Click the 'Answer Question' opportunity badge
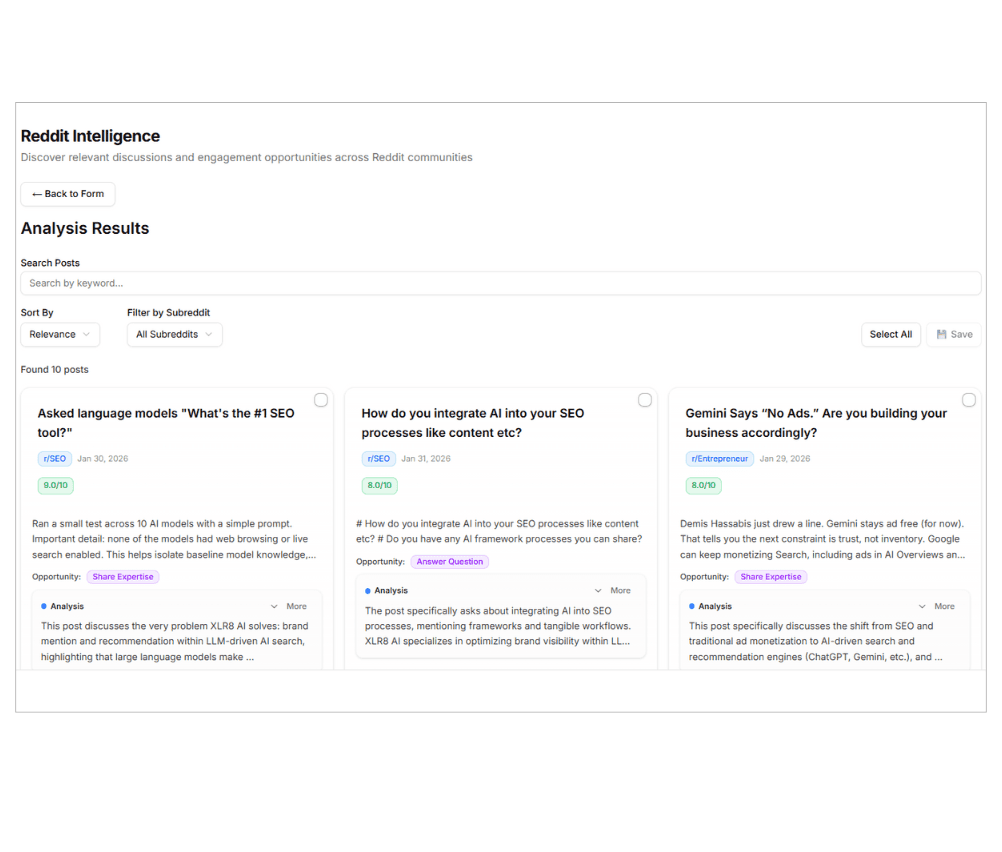Image resolution: width=1002 pixels, height=852 pixels. coord(450,561)
